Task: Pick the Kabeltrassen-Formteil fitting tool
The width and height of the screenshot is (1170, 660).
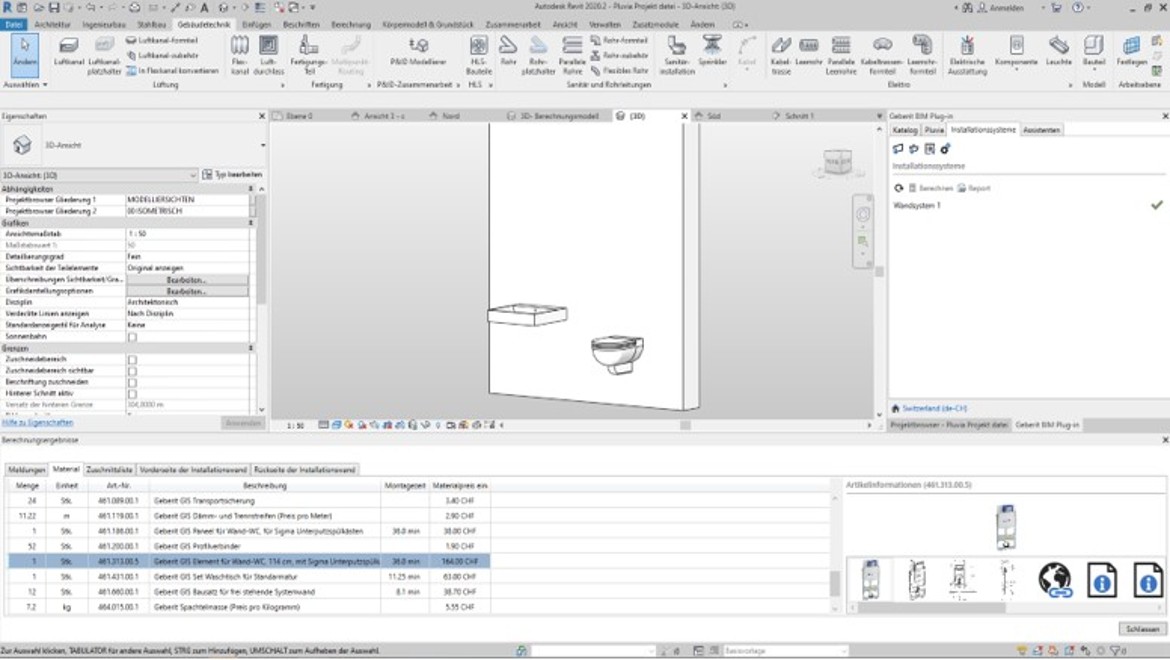Action: coord(882,55)
